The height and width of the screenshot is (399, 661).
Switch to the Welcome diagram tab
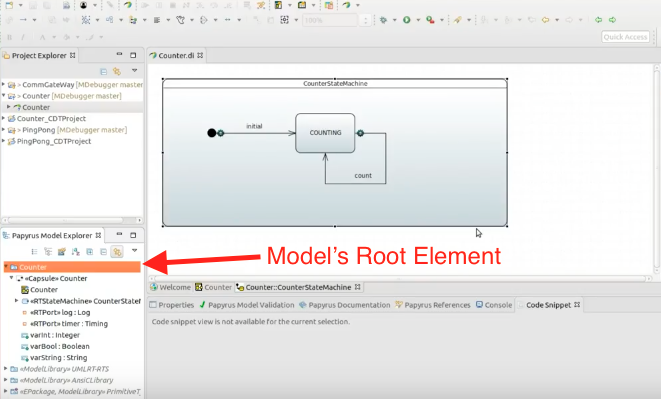170,287
